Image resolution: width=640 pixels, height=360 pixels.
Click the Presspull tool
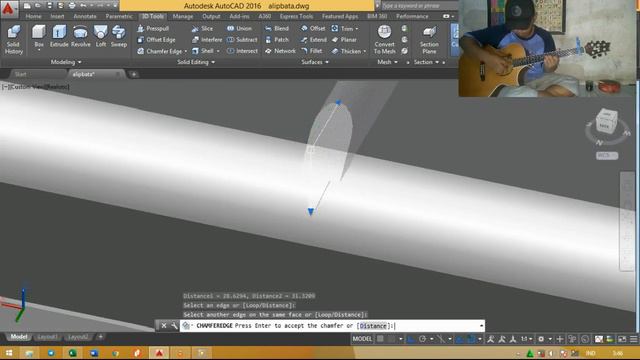[153, 29]
